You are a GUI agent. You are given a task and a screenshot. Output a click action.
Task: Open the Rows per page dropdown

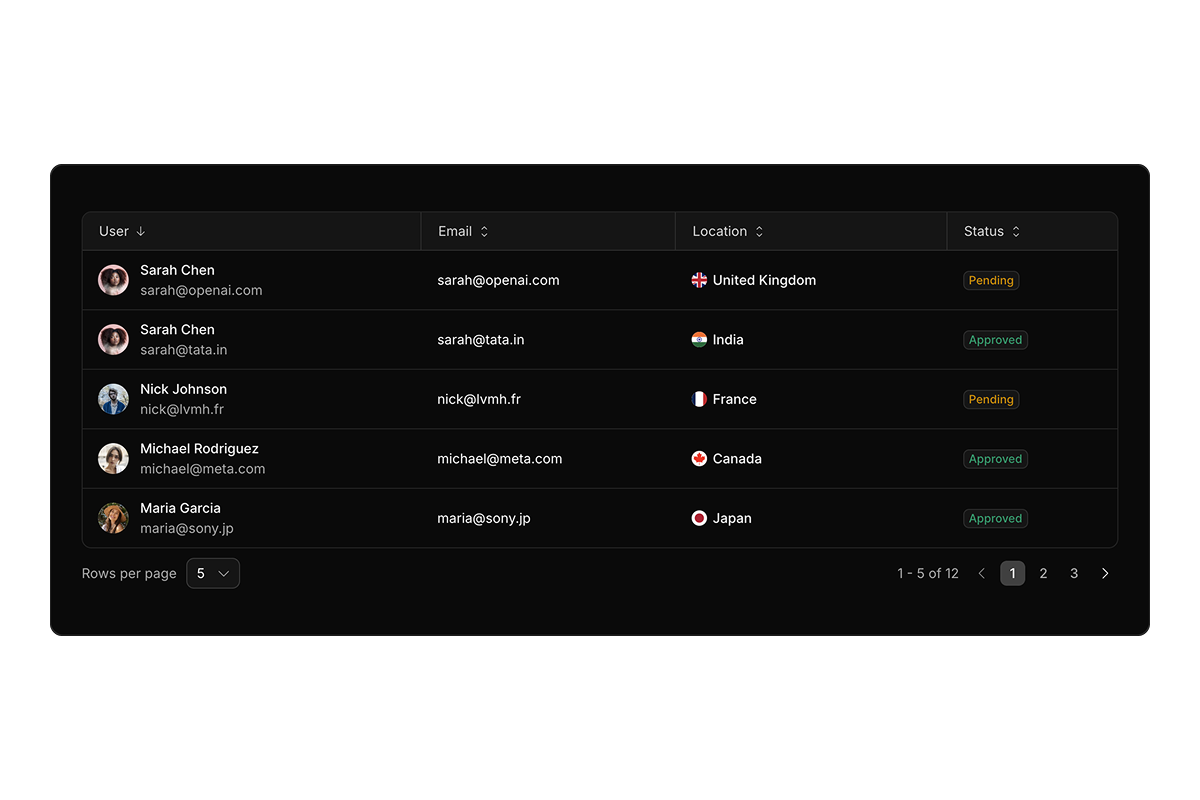(x=213, y=573)
